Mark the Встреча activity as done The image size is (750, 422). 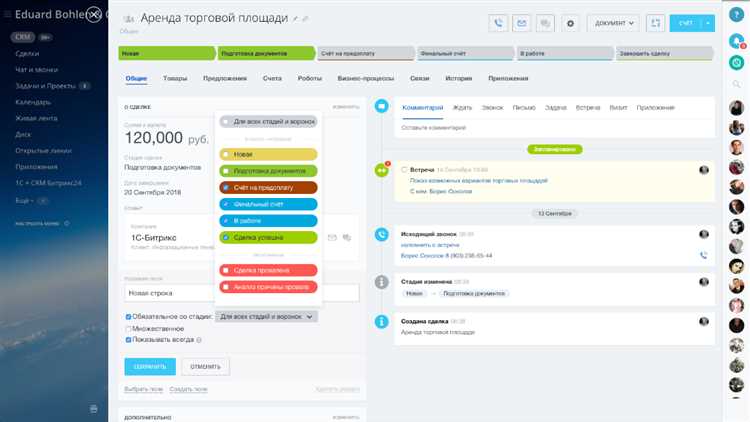[x=404, y=170]
